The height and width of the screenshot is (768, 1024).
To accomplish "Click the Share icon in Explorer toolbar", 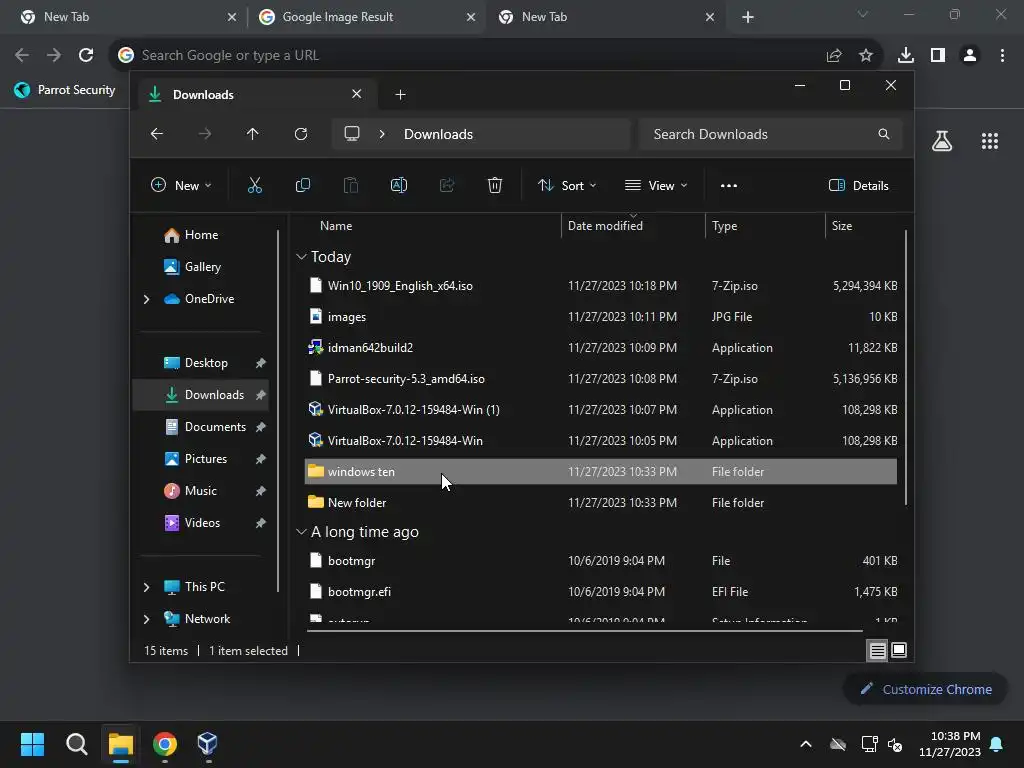I will point(447,185).
